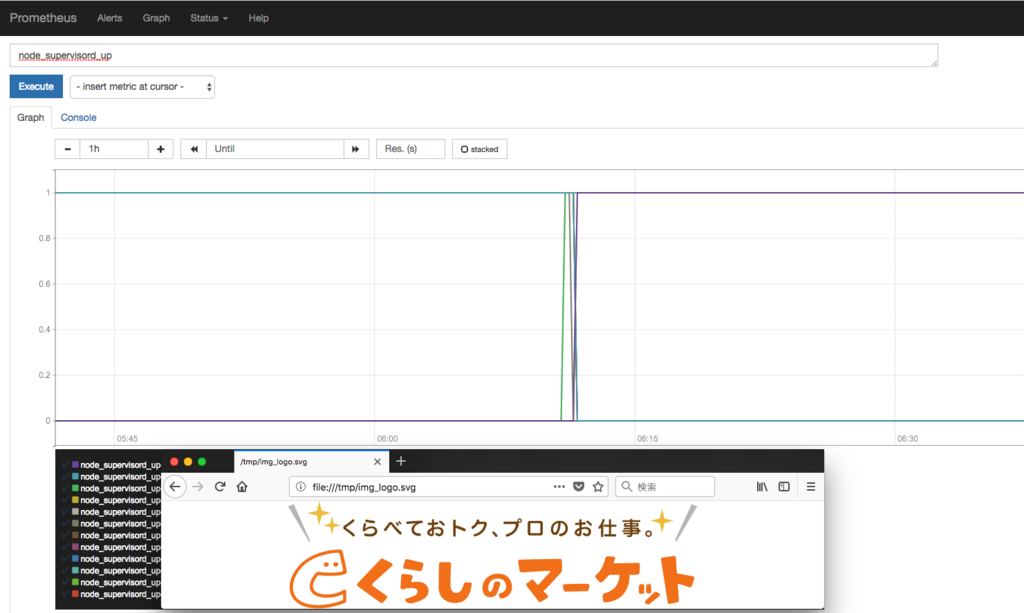1024x613 pixels.
Task: Save page to Pocket
Action: click(578, 487)
